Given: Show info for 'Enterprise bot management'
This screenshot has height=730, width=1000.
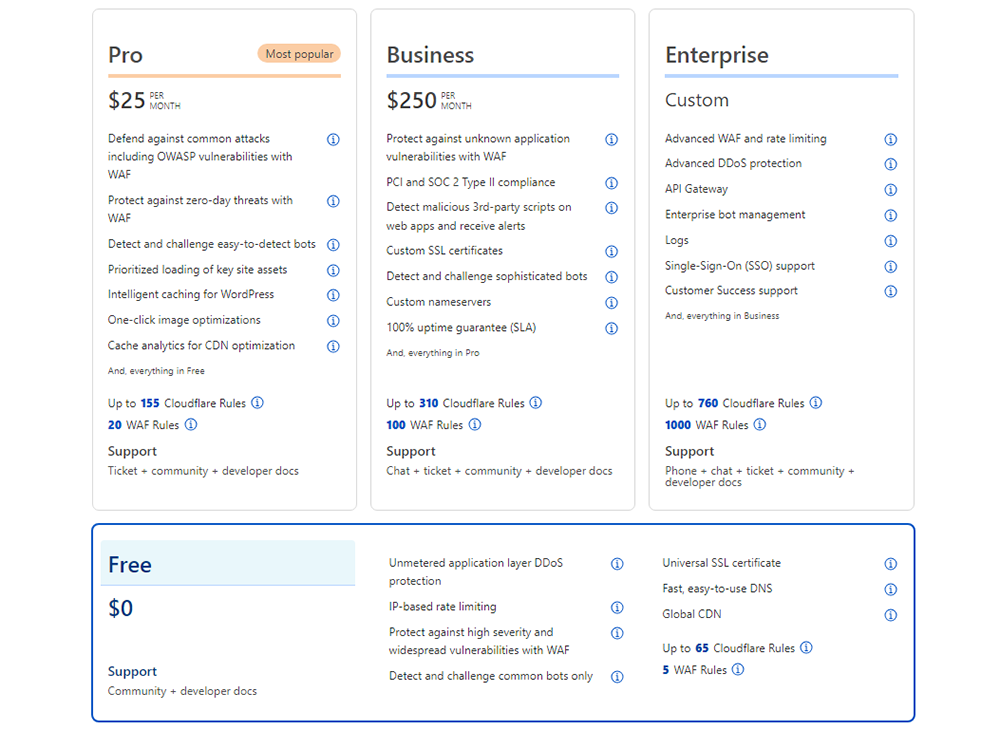Looking at the screenshot, I should tap(890, 215).
